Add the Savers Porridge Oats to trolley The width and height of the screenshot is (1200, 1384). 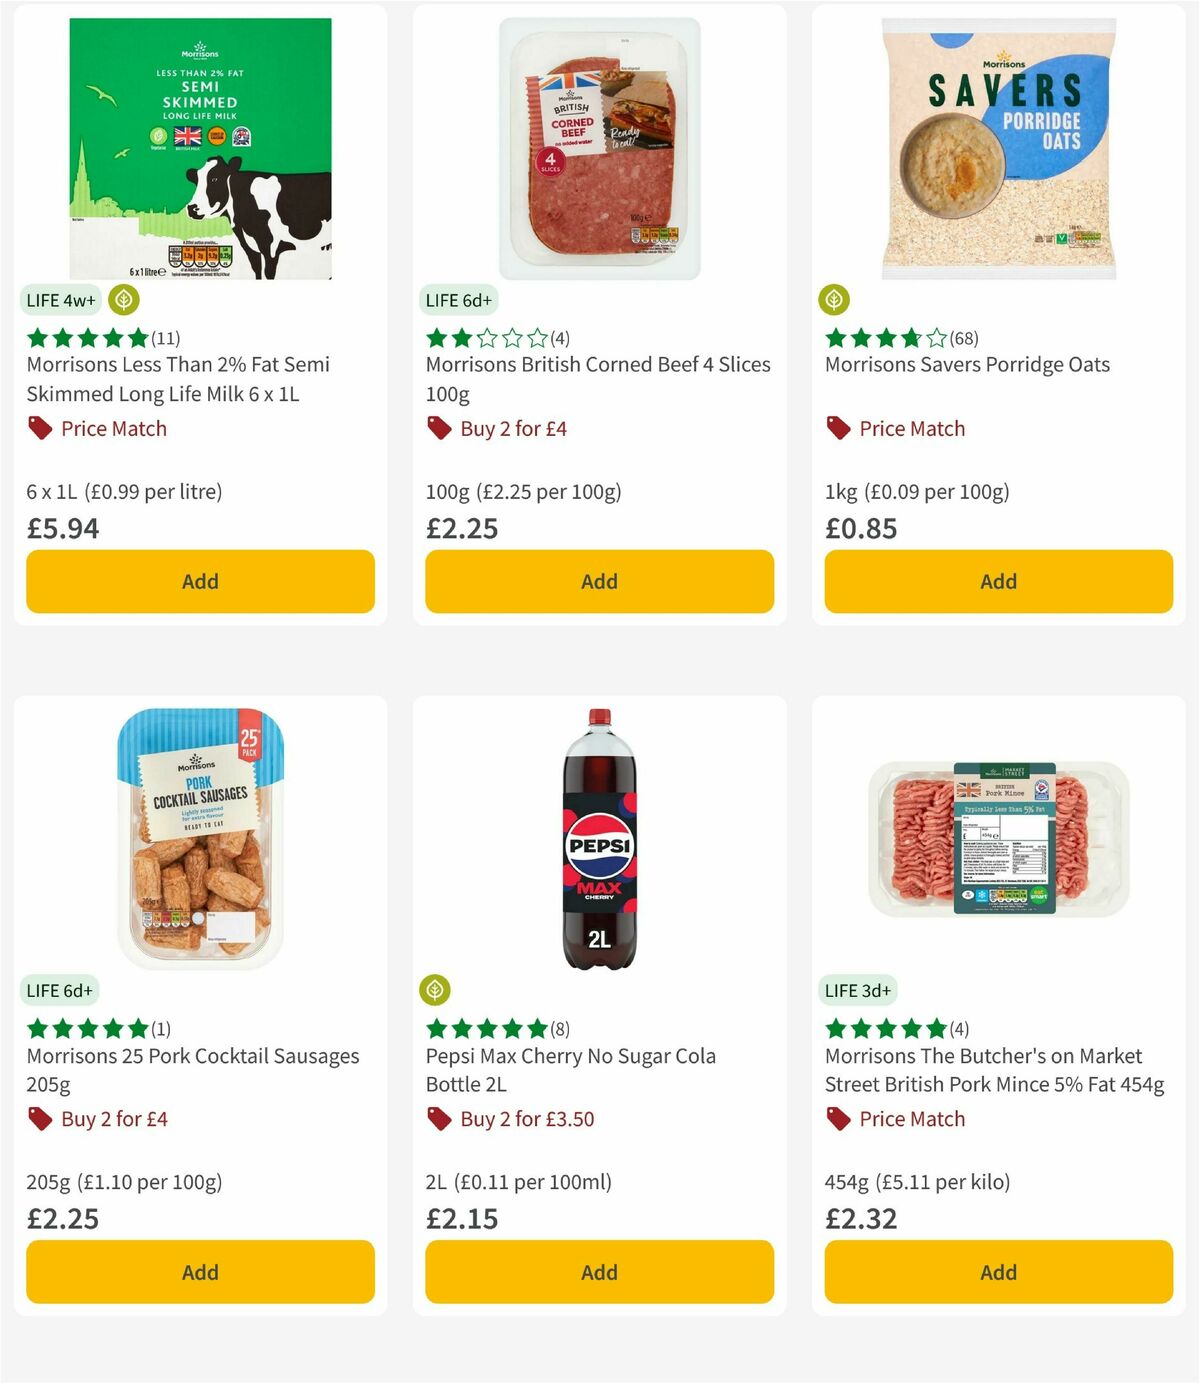tap(997, 580)
